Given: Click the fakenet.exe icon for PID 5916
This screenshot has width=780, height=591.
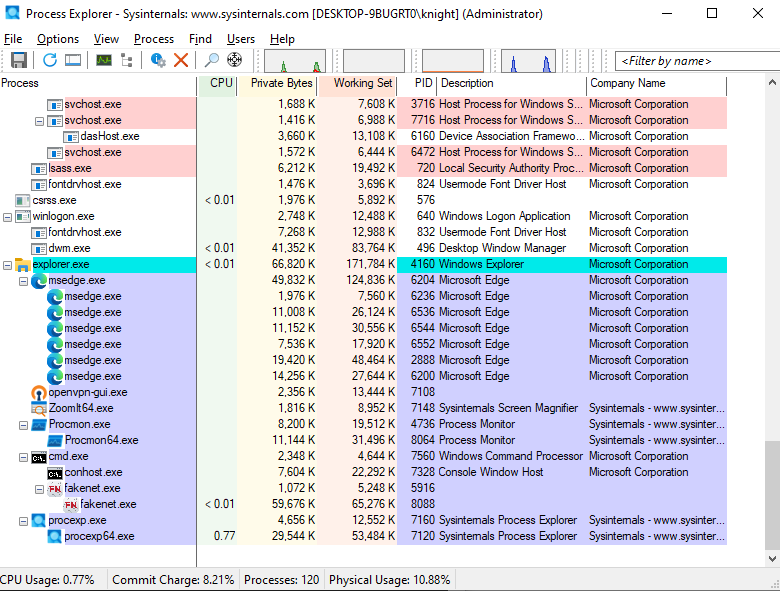Looking at the screenshot, I should (55, 489).
